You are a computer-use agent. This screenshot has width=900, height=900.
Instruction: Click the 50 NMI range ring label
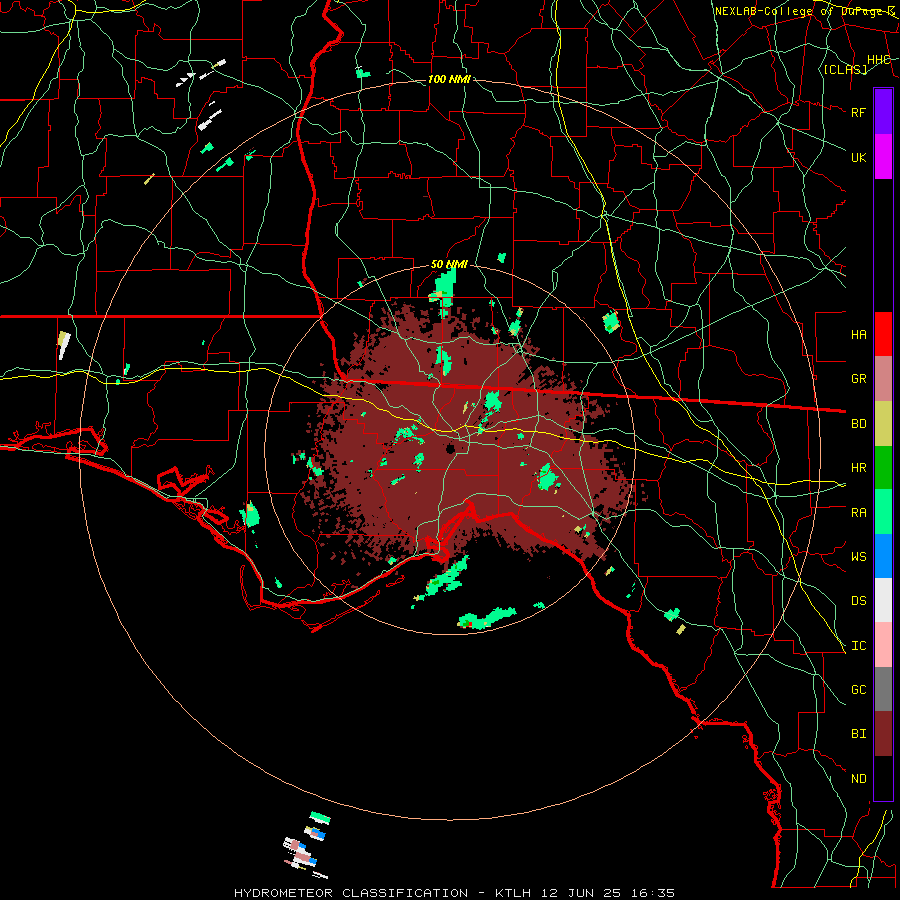pyautogui.click(x=449, y=264)
